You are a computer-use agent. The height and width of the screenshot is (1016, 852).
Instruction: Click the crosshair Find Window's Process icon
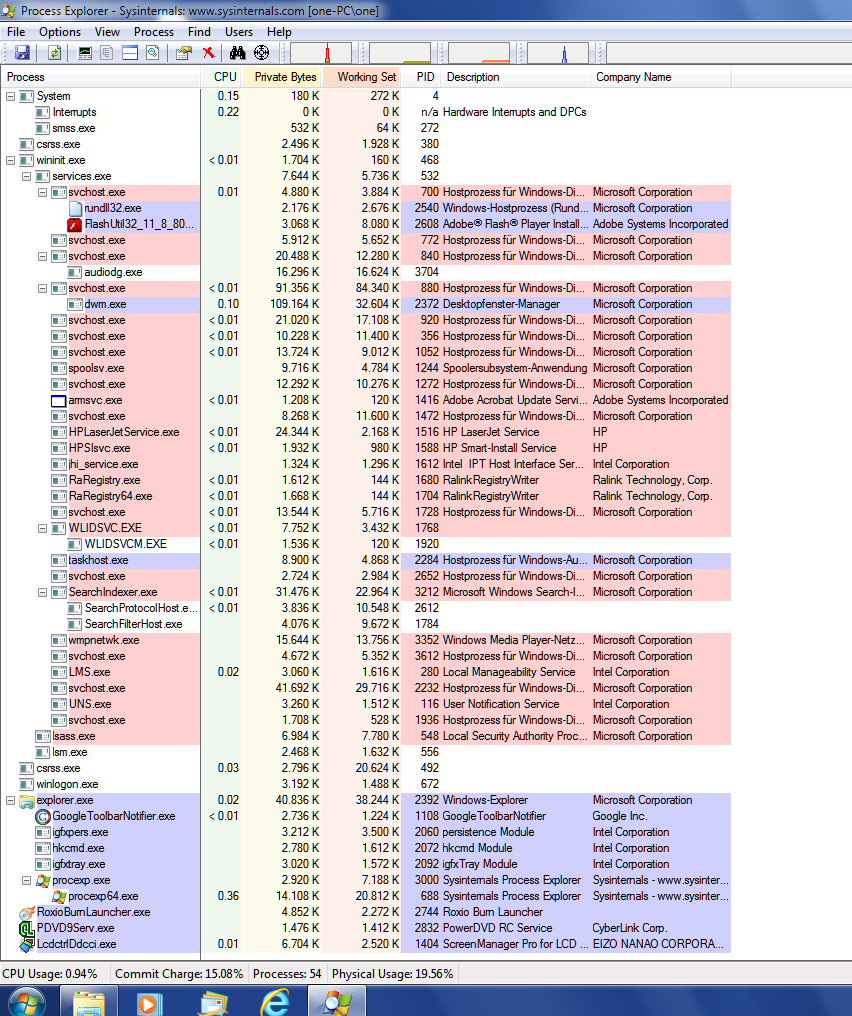point(261,53)
